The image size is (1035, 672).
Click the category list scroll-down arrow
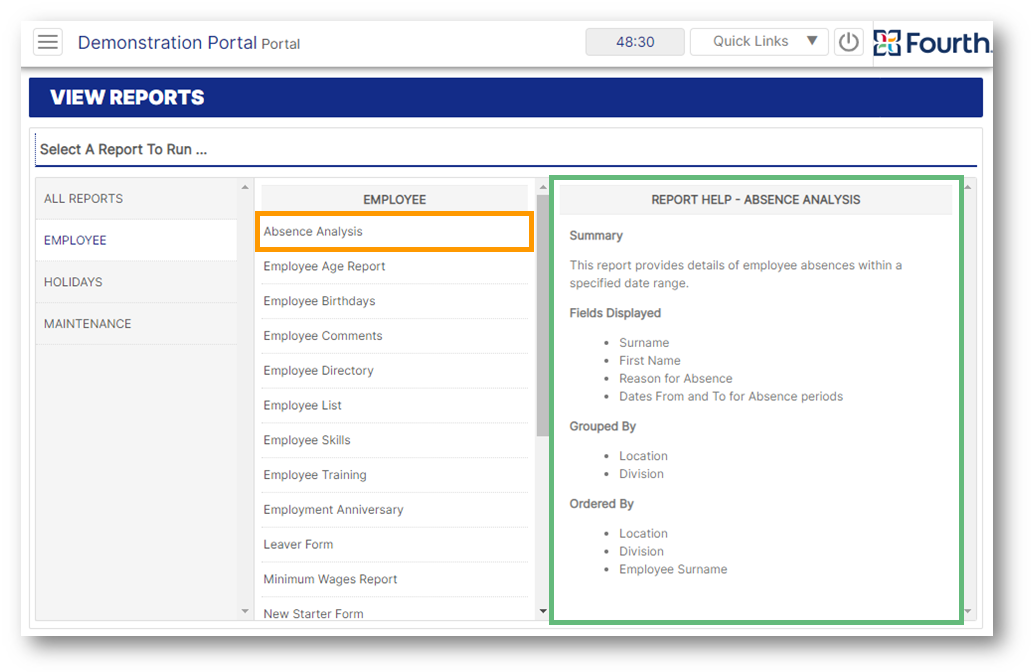tap(245, 611)
